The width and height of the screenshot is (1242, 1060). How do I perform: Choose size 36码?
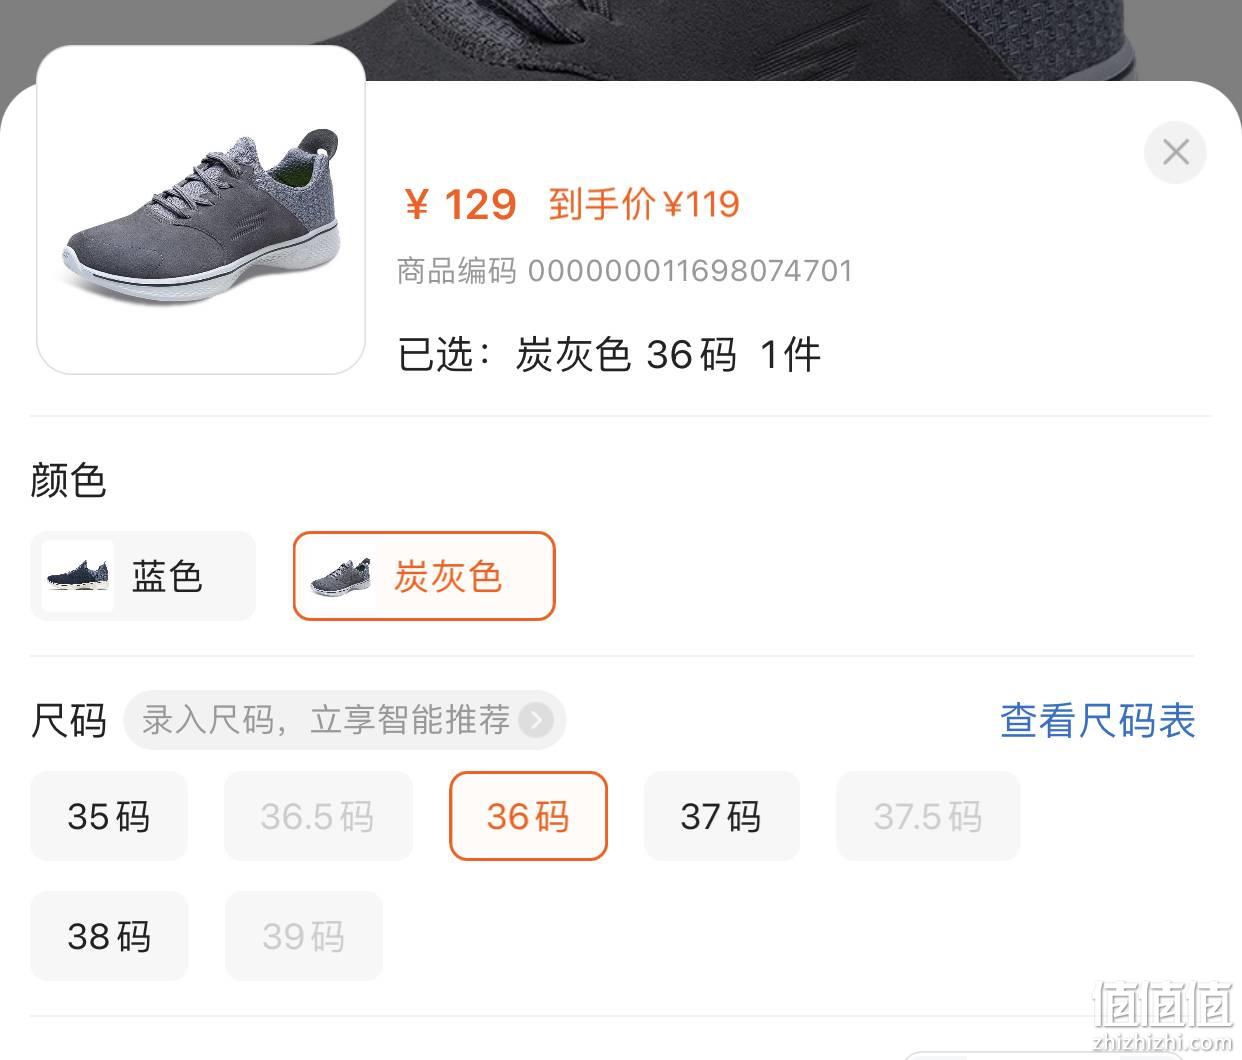pyautogui.click(x=528, y=816)
